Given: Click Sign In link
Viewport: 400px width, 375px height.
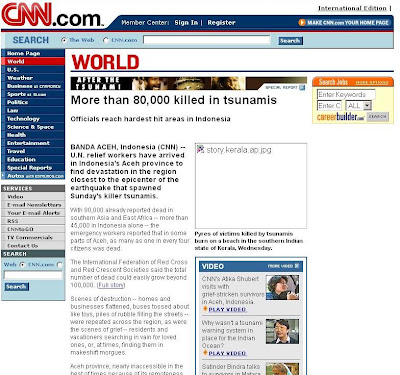Looking at the screenshot, I should [186, 23].
